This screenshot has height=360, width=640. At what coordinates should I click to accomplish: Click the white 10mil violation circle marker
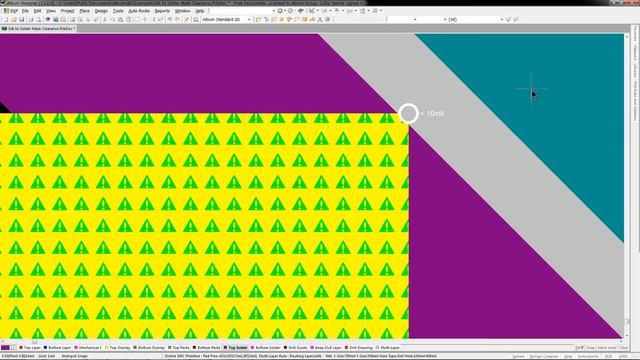pos(409,113)
